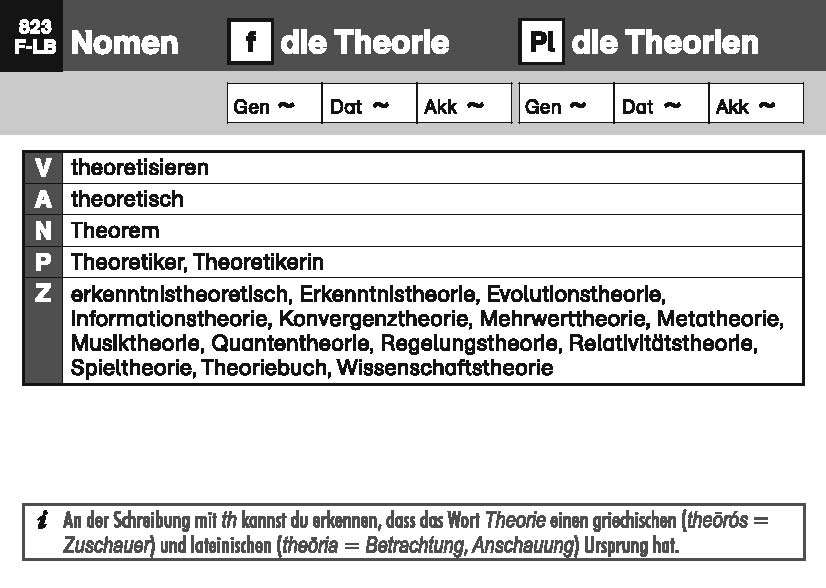Viewport: 826px width, 588px height.
Task: Click the singular 'Dat ~' cell
Action: 369,104
